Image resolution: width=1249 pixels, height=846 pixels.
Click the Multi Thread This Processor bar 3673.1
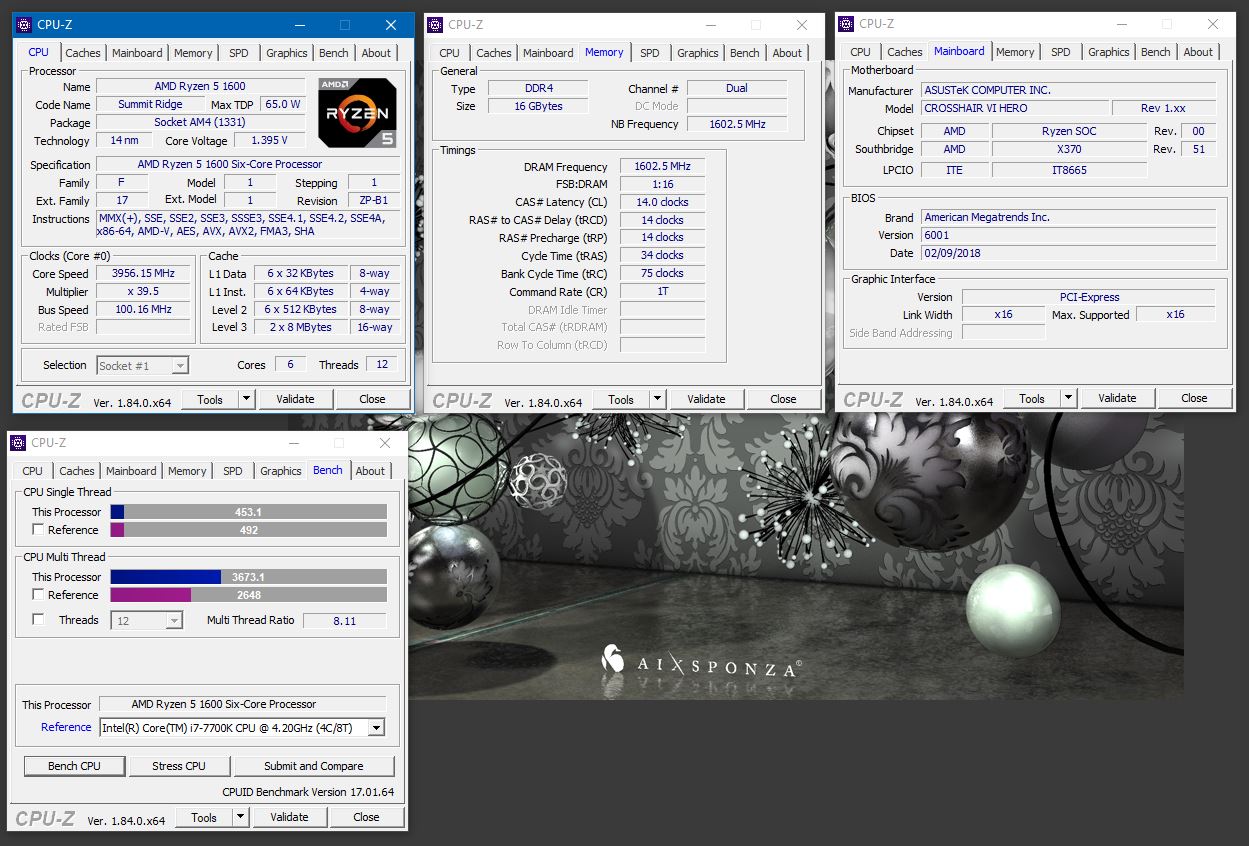pyautogui.click(x=248, y=577)
